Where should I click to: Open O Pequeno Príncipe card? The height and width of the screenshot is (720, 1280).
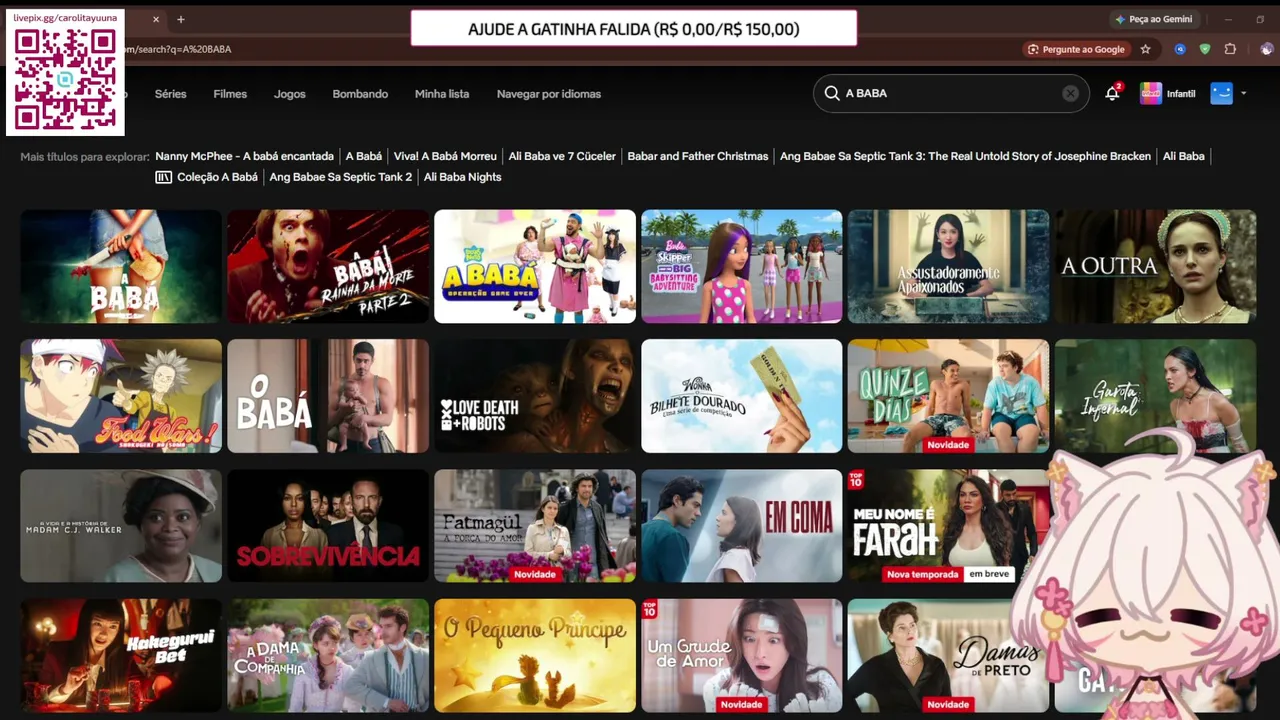535,656
